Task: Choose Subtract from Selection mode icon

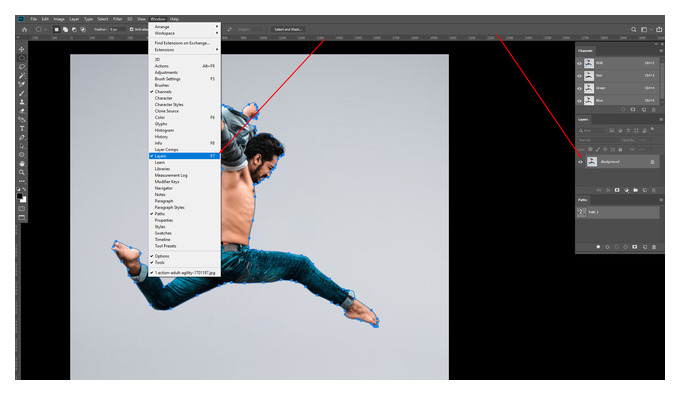Action: 74,29
